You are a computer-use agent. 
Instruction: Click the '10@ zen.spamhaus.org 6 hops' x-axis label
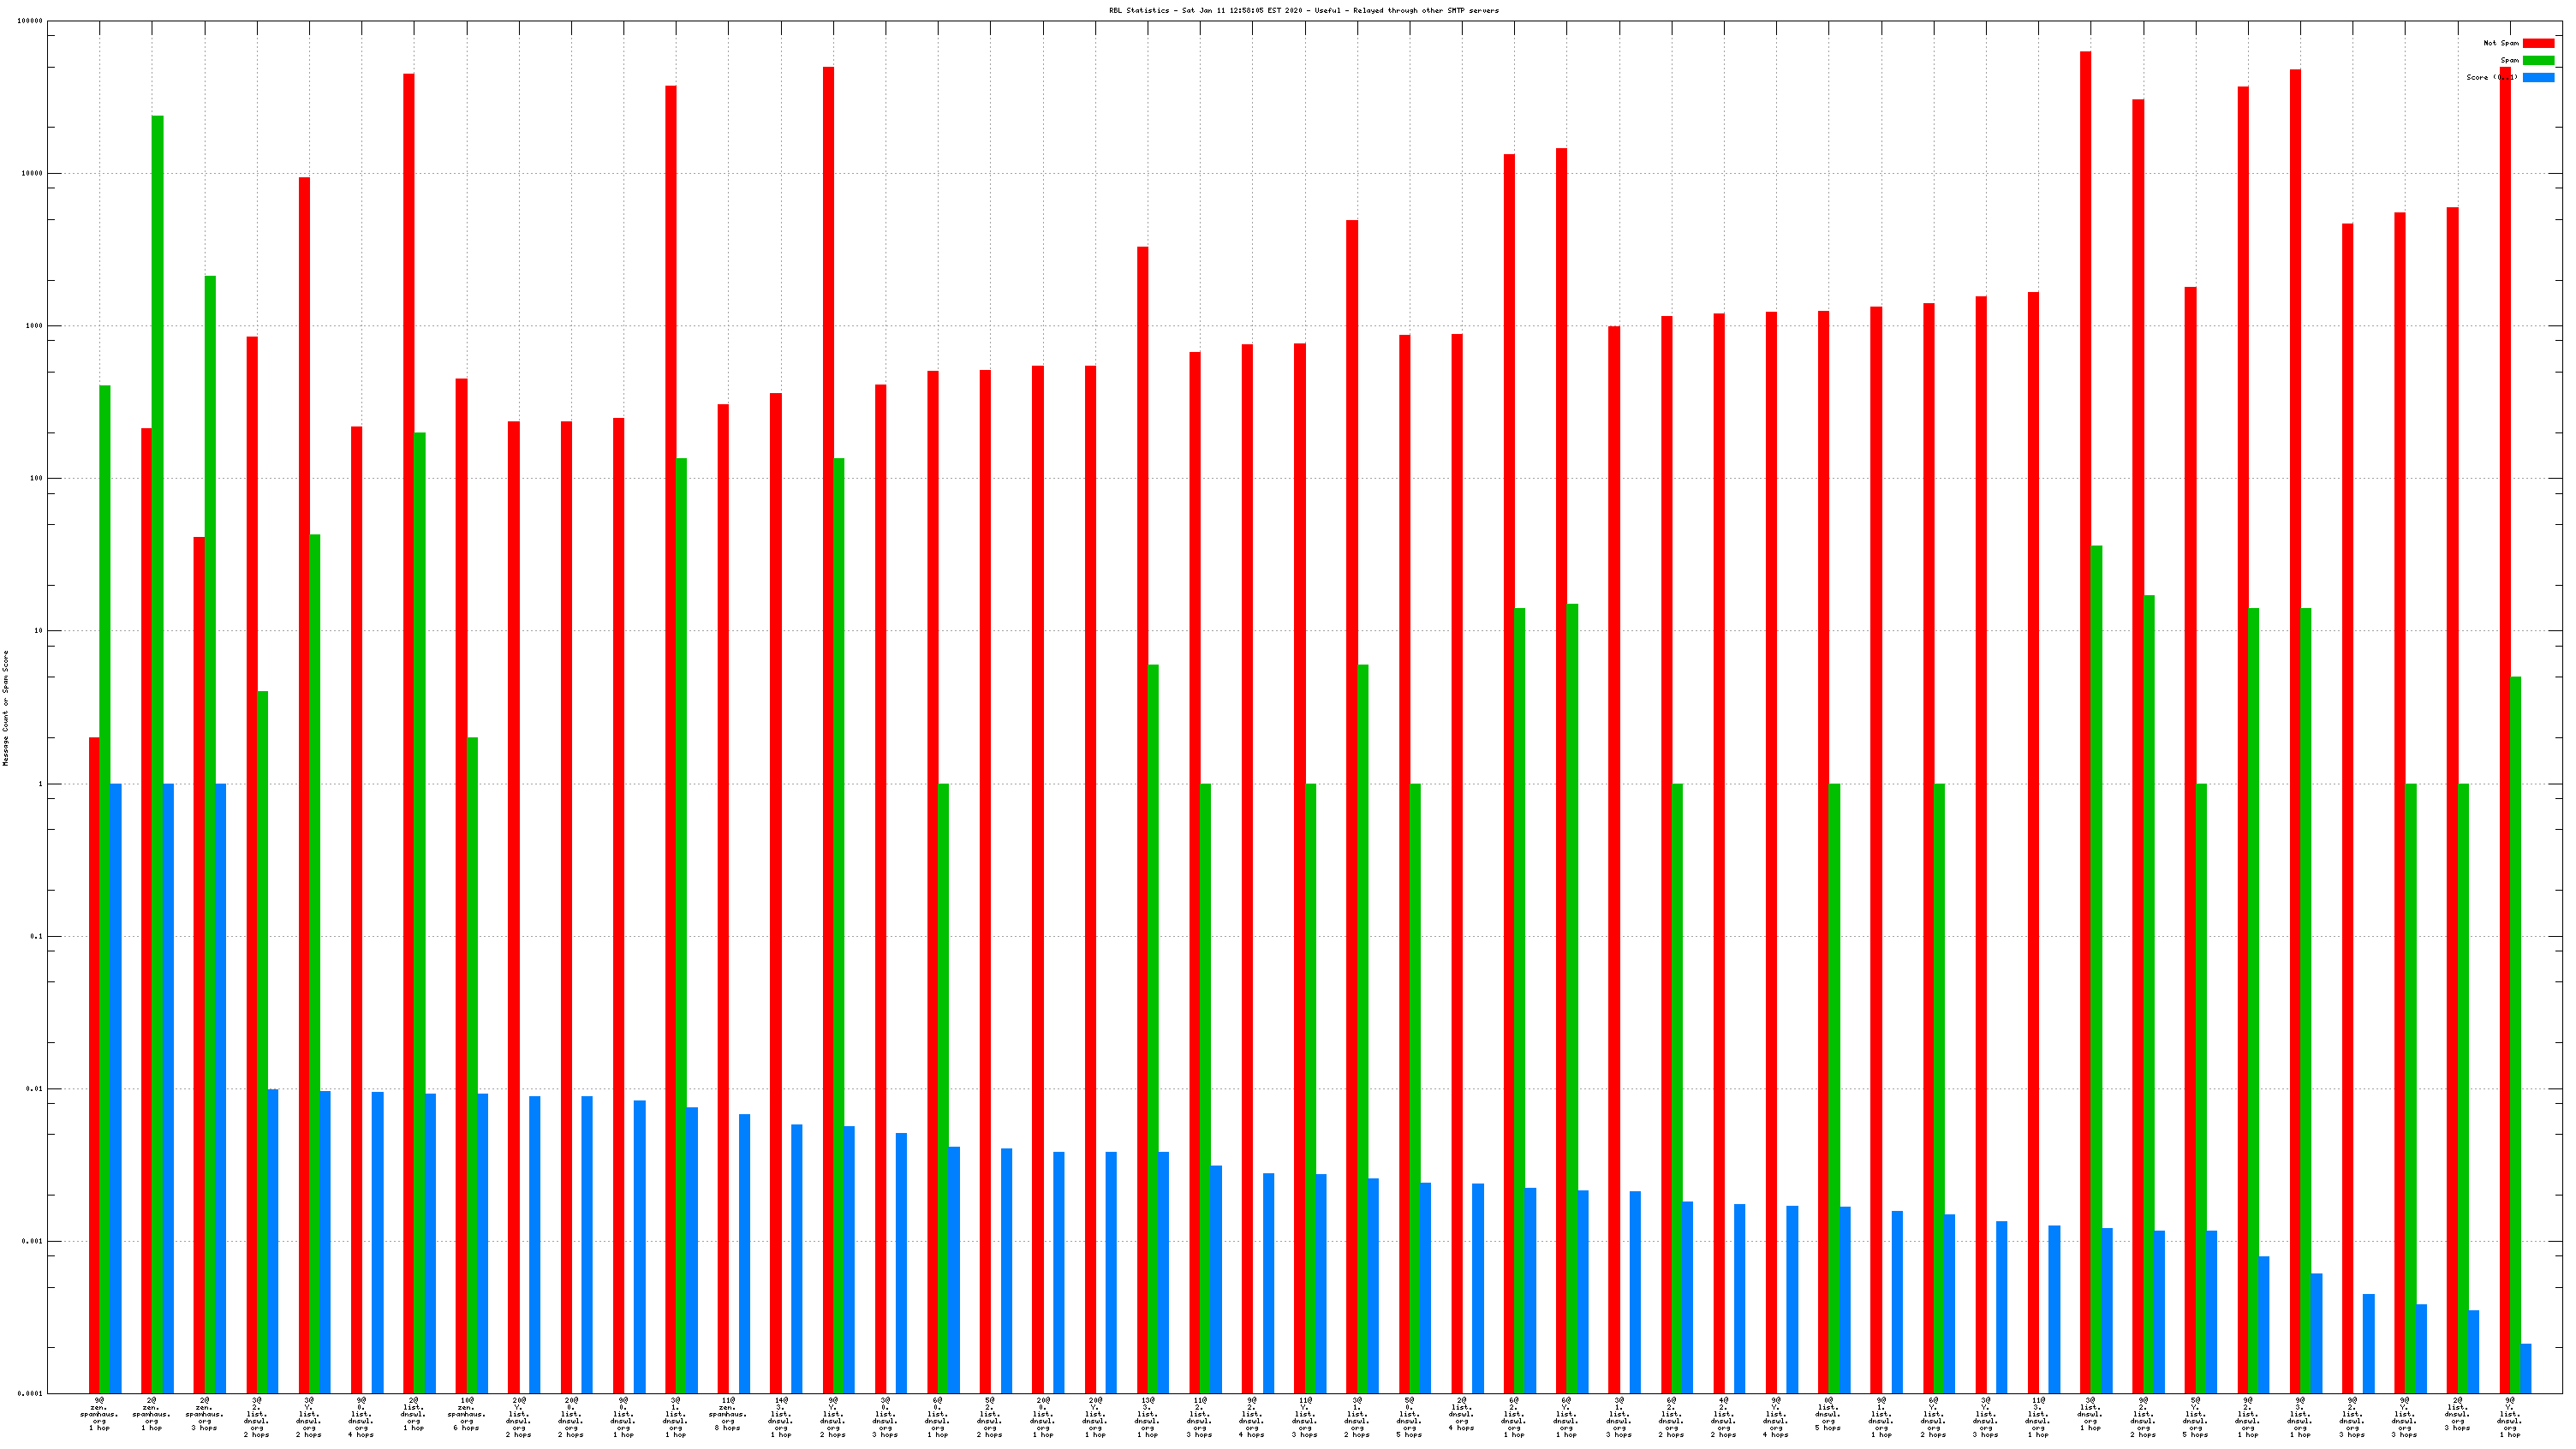466,1413
